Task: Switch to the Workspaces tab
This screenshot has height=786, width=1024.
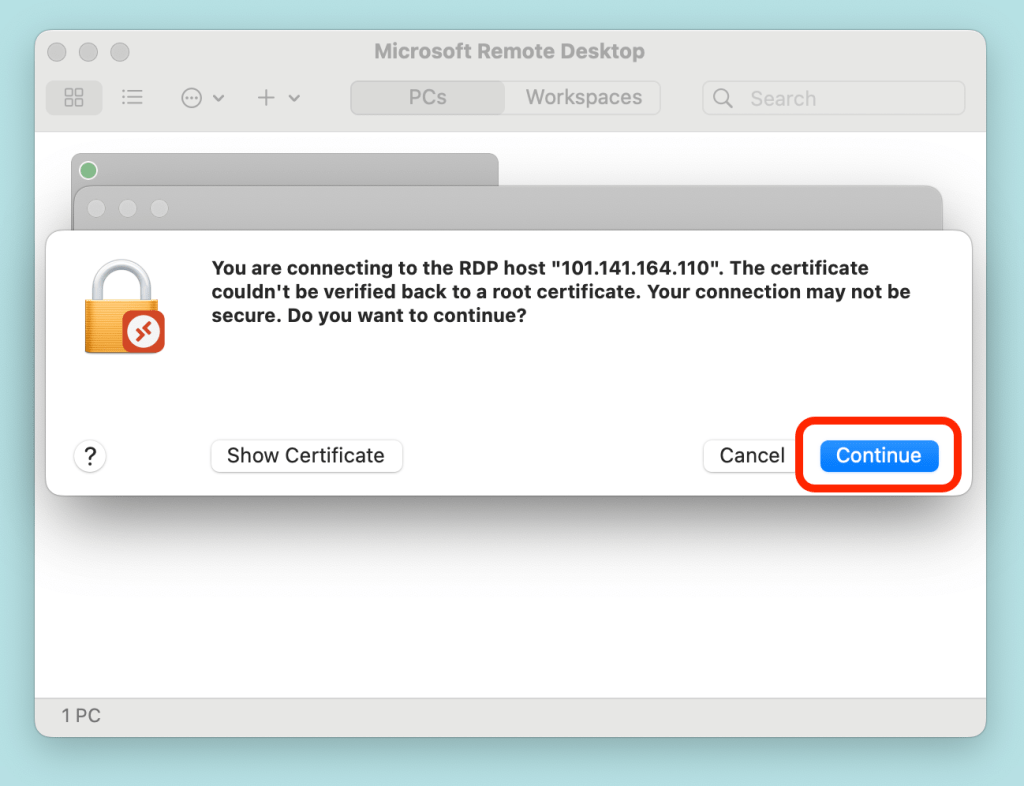Action: point(583,98)
